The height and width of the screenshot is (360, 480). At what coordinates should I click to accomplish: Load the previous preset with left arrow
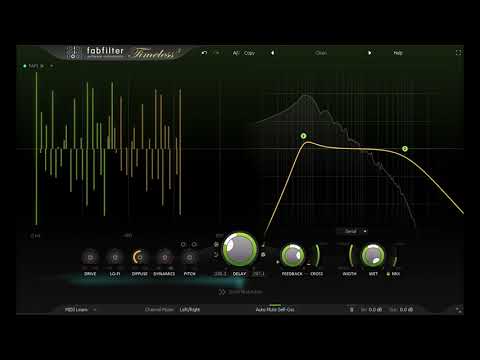tap(272, 53)
